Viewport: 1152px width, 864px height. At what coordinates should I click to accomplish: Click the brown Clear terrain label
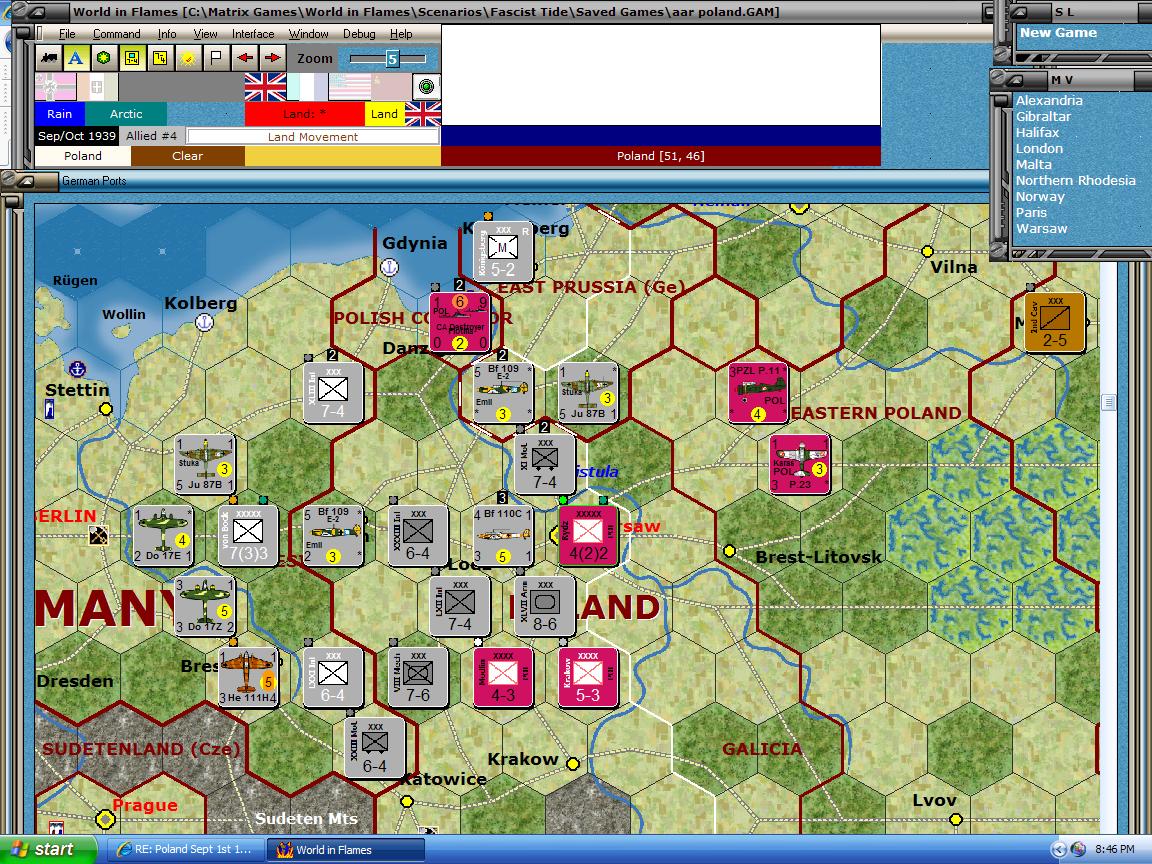point(187,156)
